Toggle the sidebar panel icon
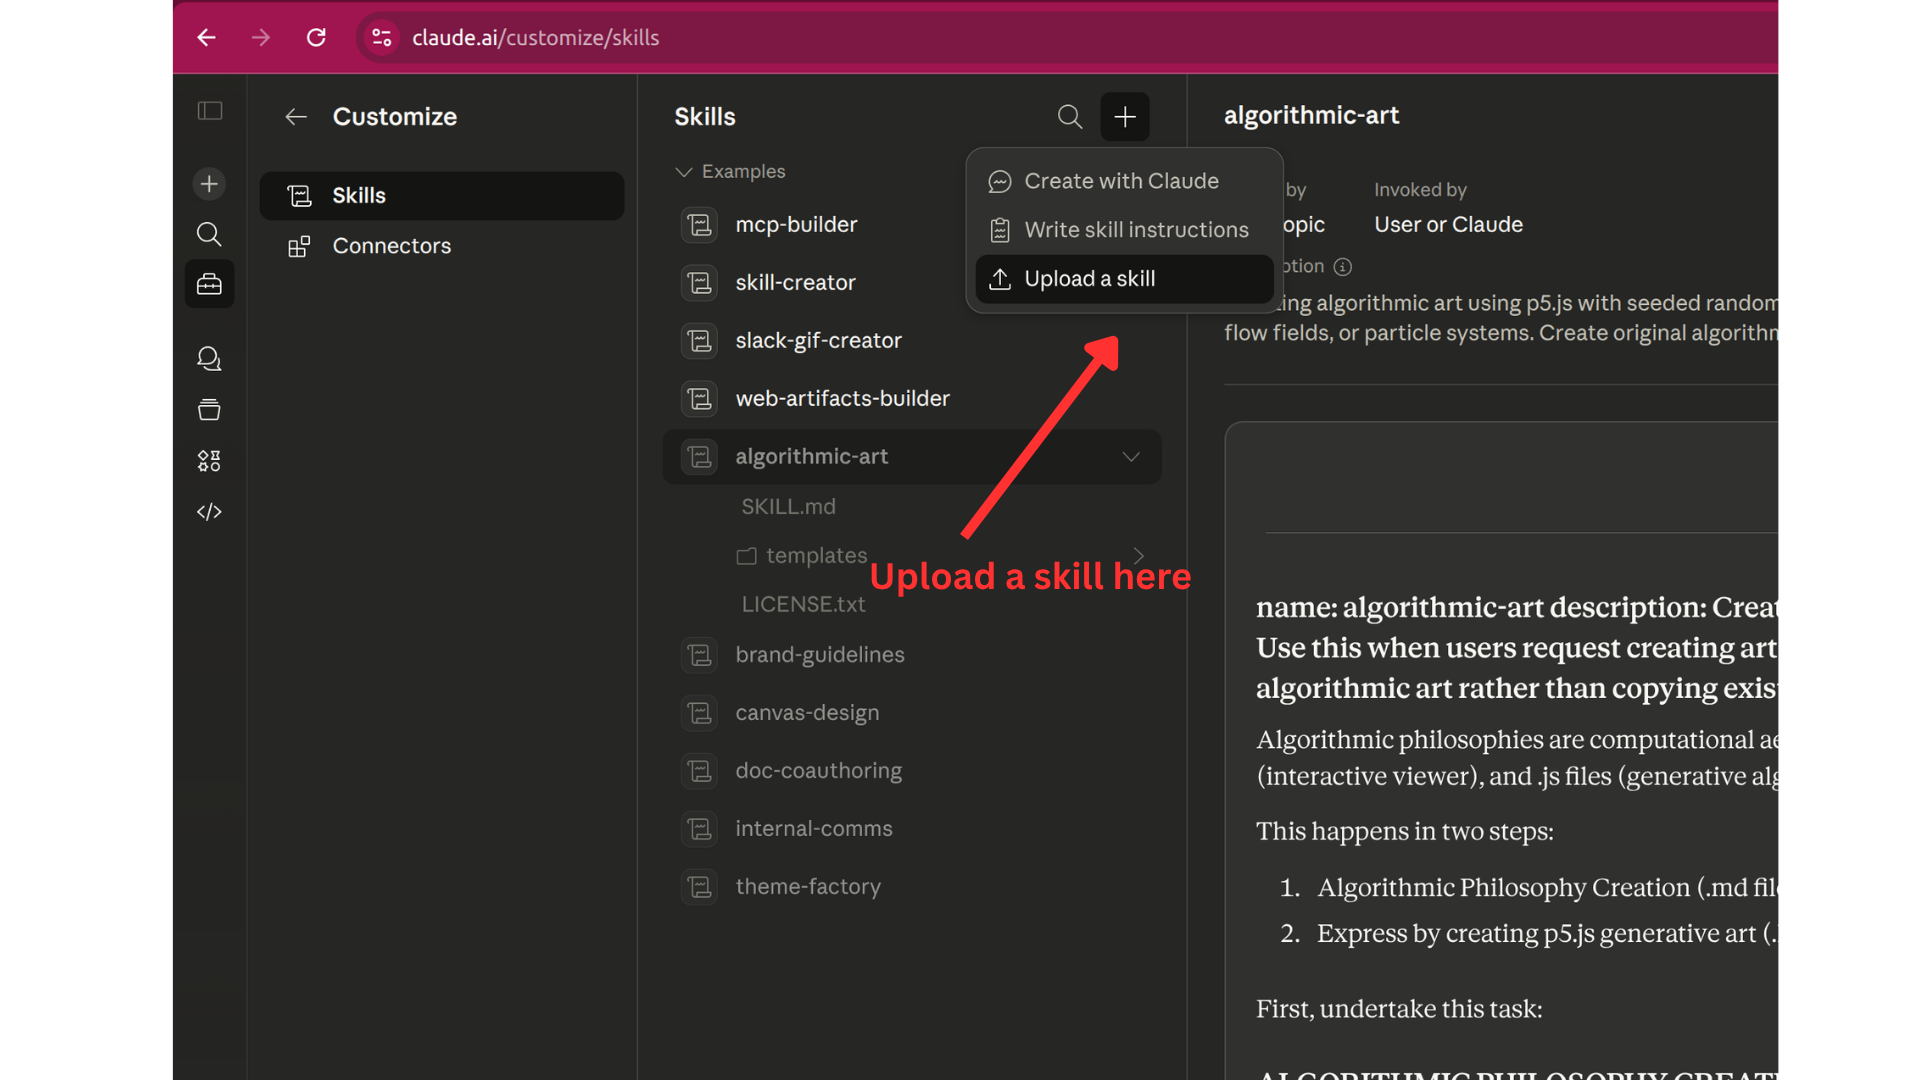The width and height of the screenshot is (1920, 1080). pos(210,111)
